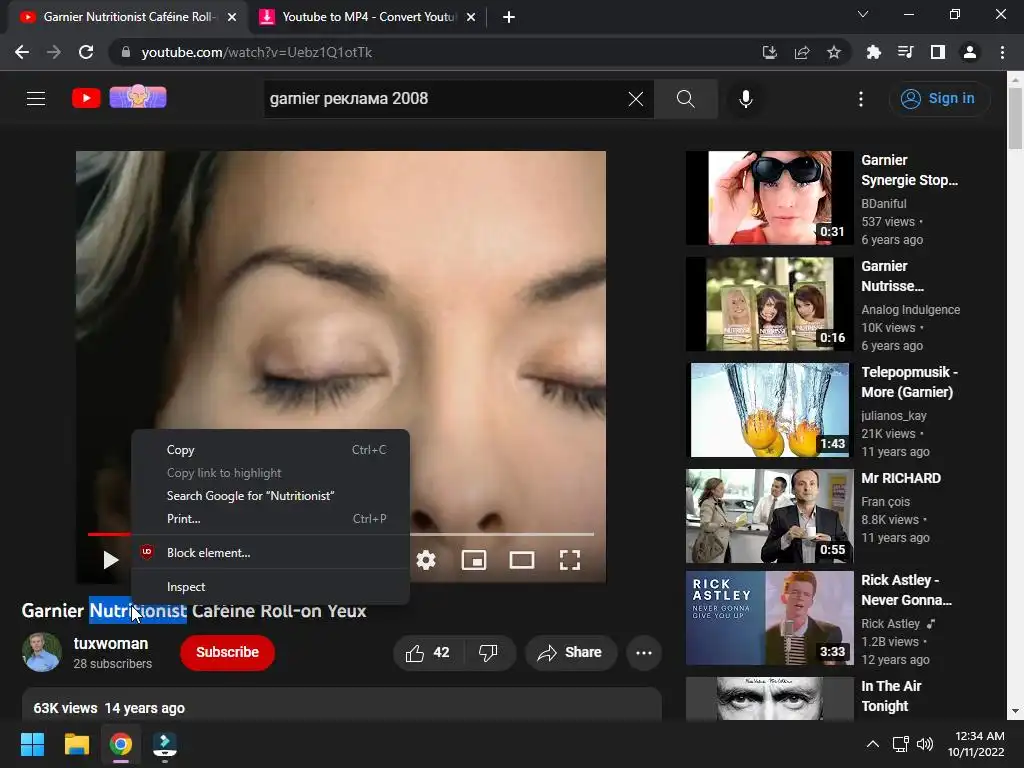Like the video (42 likes)
This screenshot has height=768, width=1024.
click(428, 652)
